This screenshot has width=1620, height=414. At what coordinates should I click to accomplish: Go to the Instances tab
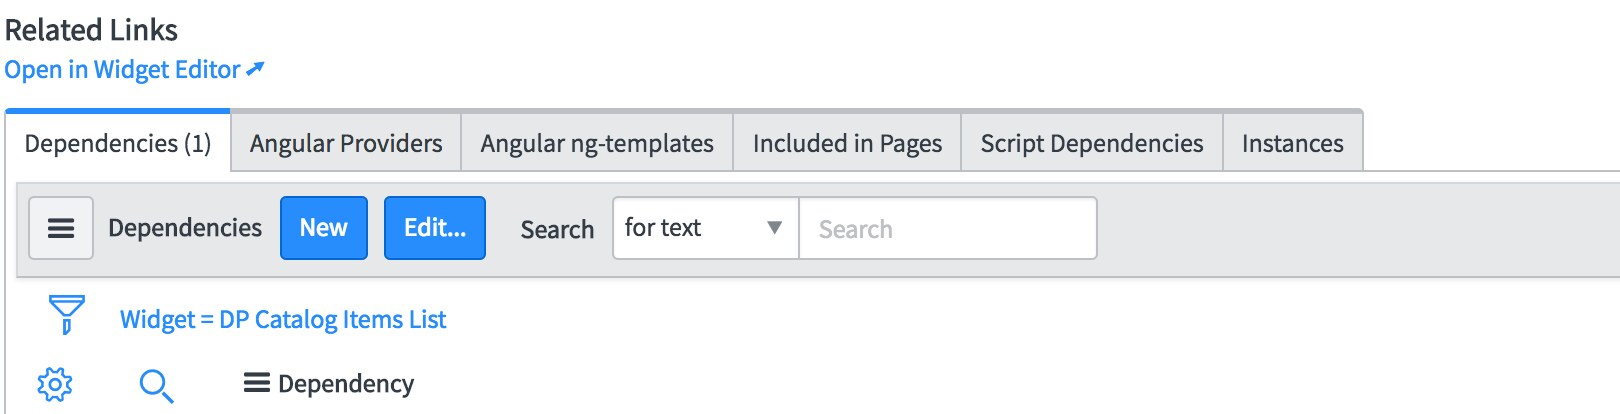pos(1293,143)
